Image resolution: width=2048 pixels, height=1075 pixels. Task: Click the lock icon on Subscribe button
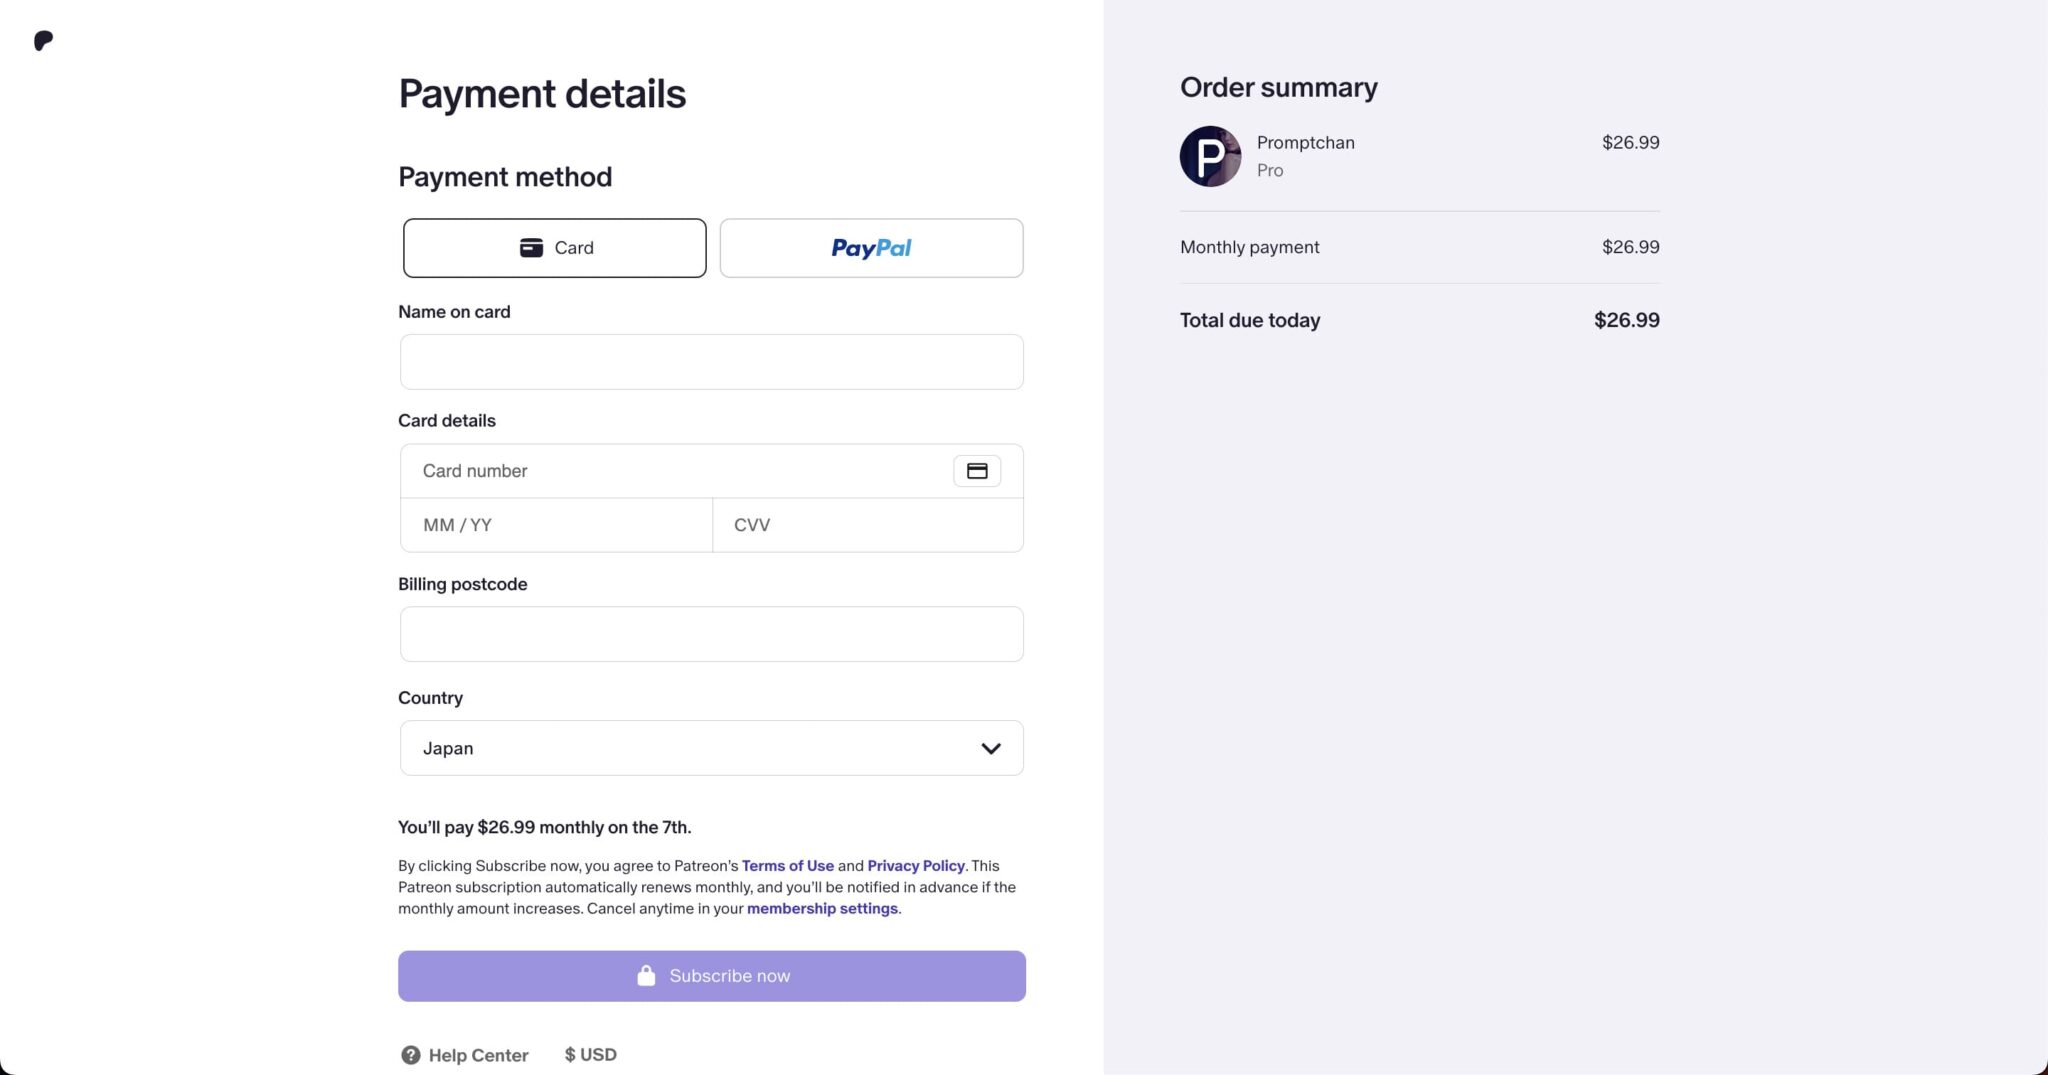[646, 976]
